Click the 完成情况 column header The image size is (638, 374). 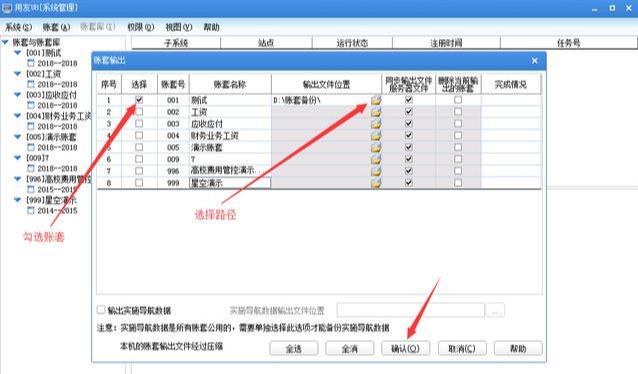point(511,84)
